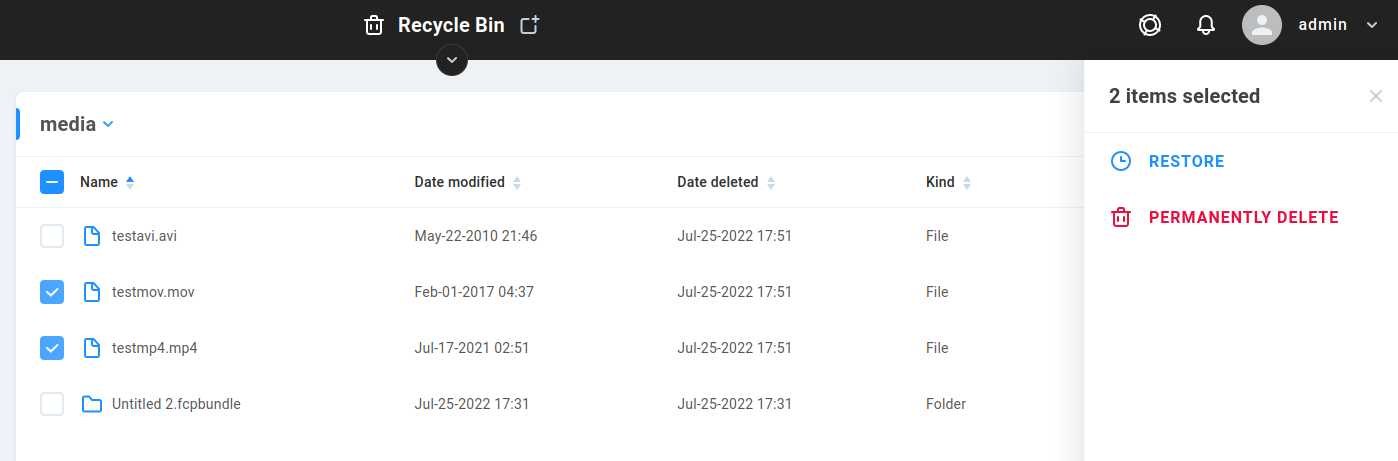This screenshot has width=1398, height=461.
Task: Click the file icon of testmp4.mp4
Action: [92, 348]
